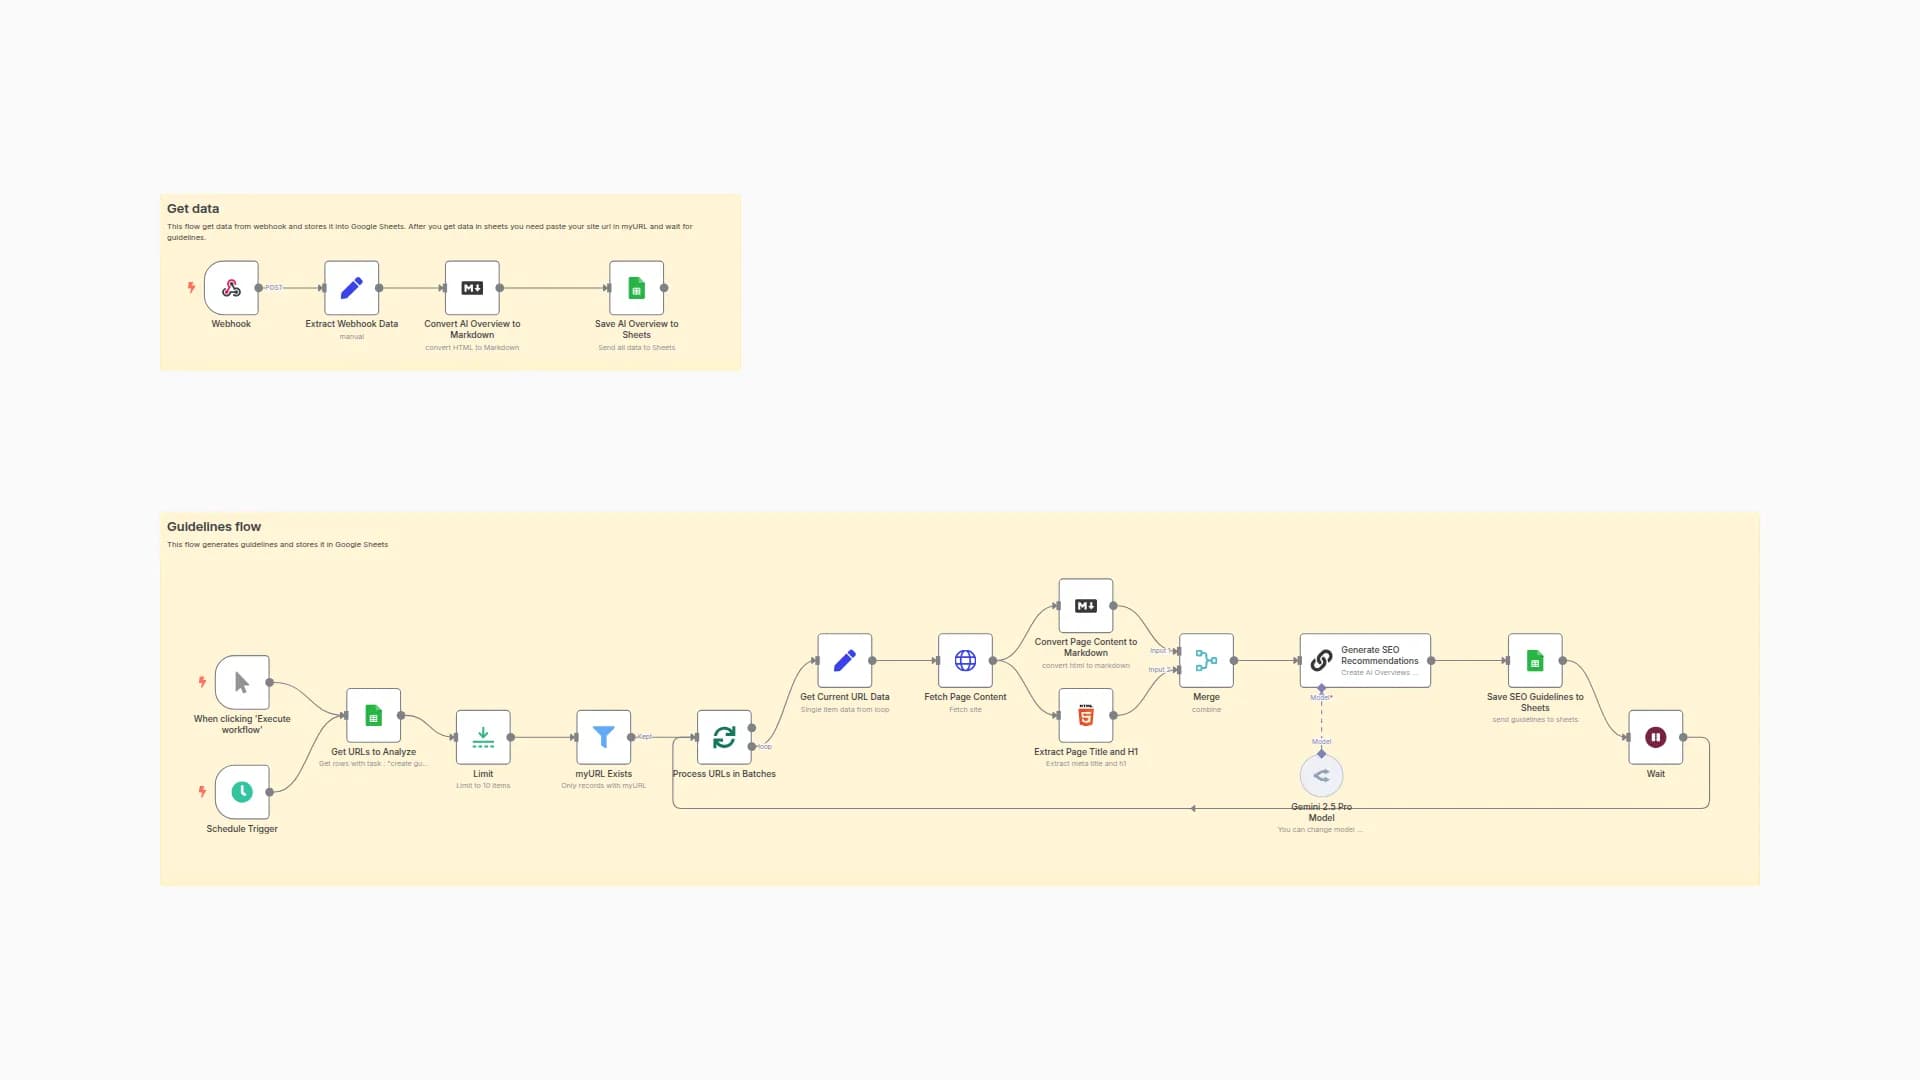Click the Webhook node output connector
The image size is (1920, 1080).
click(259, 288)
